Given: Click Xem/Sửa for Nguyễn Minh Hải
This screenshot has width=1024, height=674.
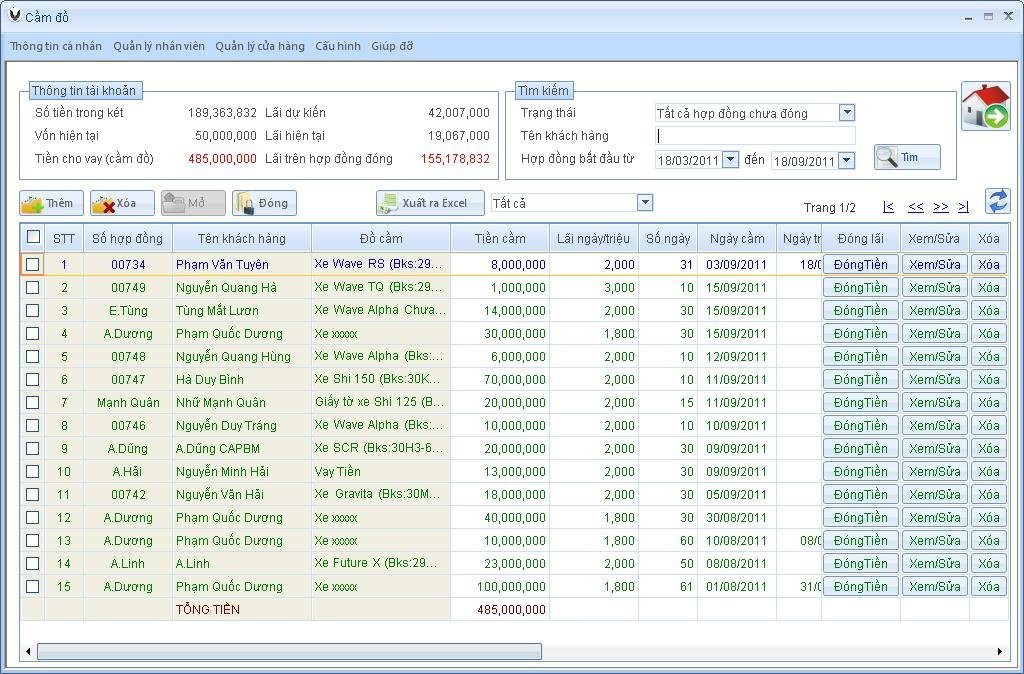Looking at the screenshot, I should [x=935, y=472].
